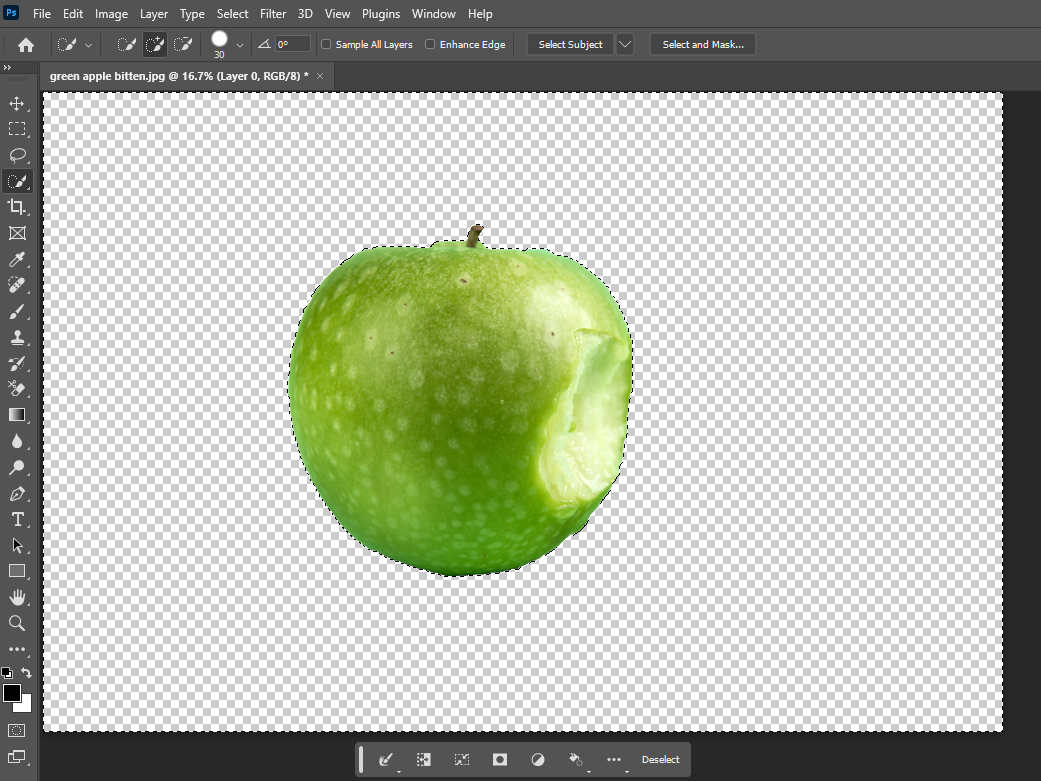1041x781 pixels.
Task: Switch to green apple bitten.jpg tab
Action: click(179, 76)
